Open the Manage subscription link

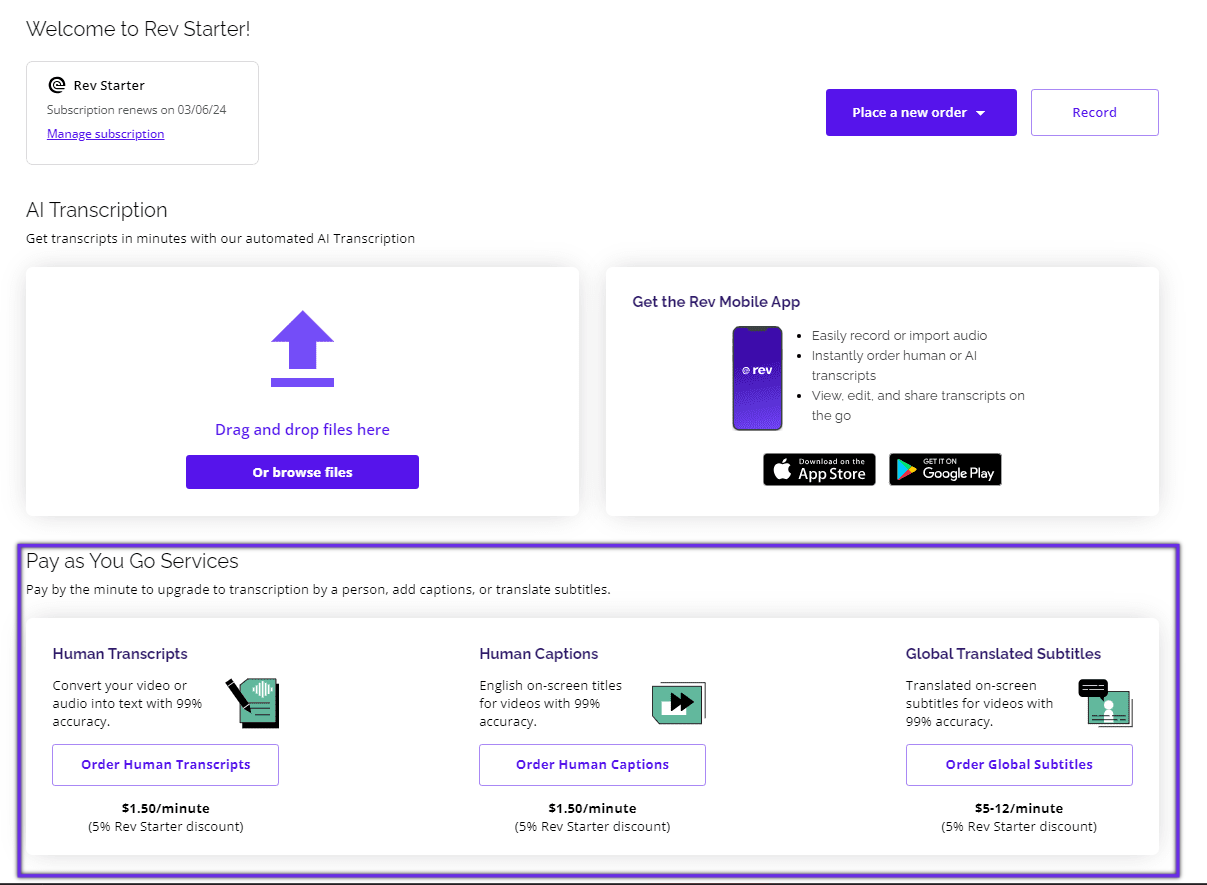tap(105, 134)
